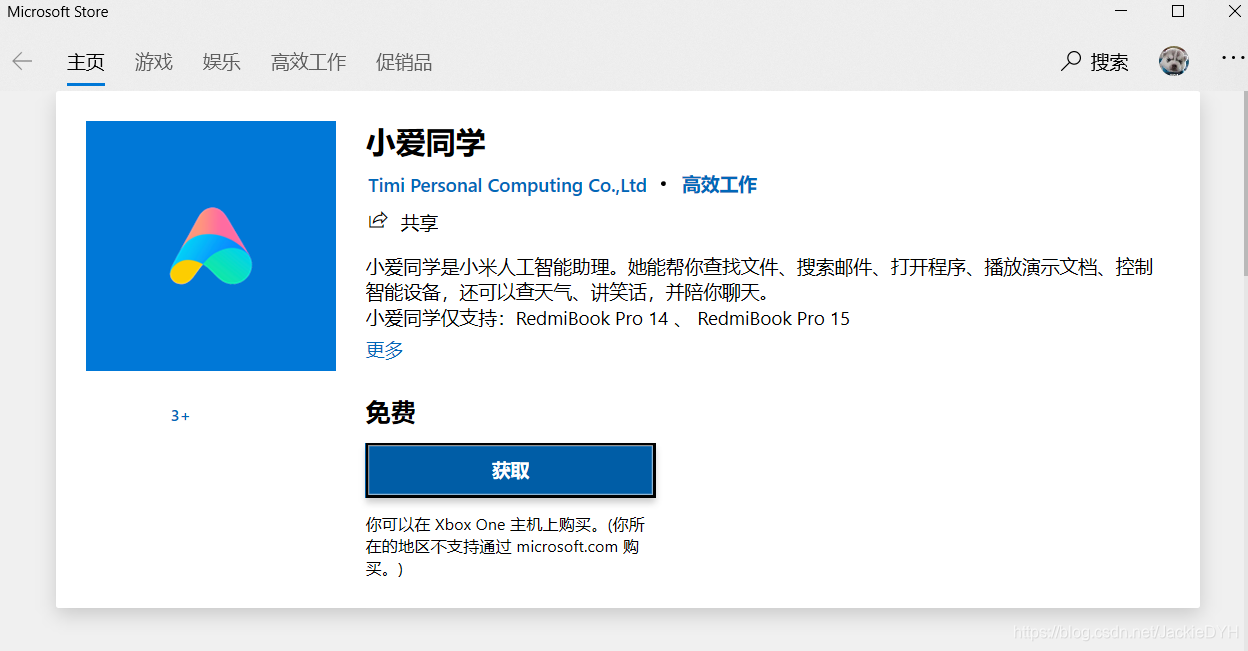This screenshot has height=651, width=1248.
Task: Open publisher Timi Personal Computing Co.,Ltd link
Action: 508,185
